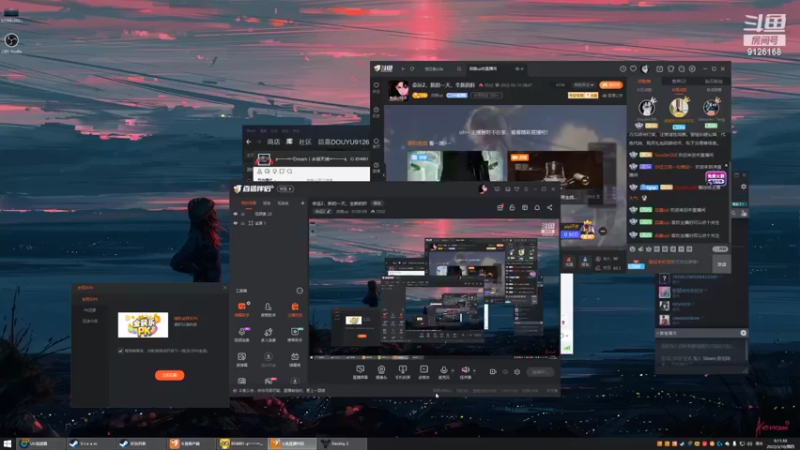Open mode selector pill beside companion logo
This screenshot has height=450, width=800.
[286, 189]
